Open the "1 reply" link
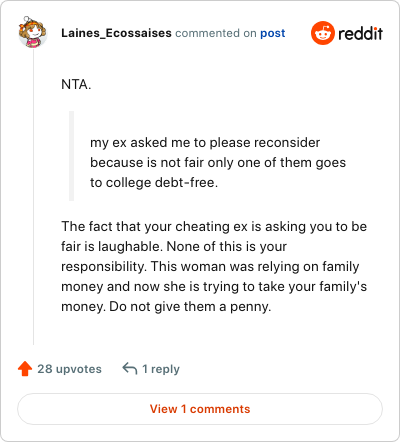Screen dimensions: 400x442 161,369
